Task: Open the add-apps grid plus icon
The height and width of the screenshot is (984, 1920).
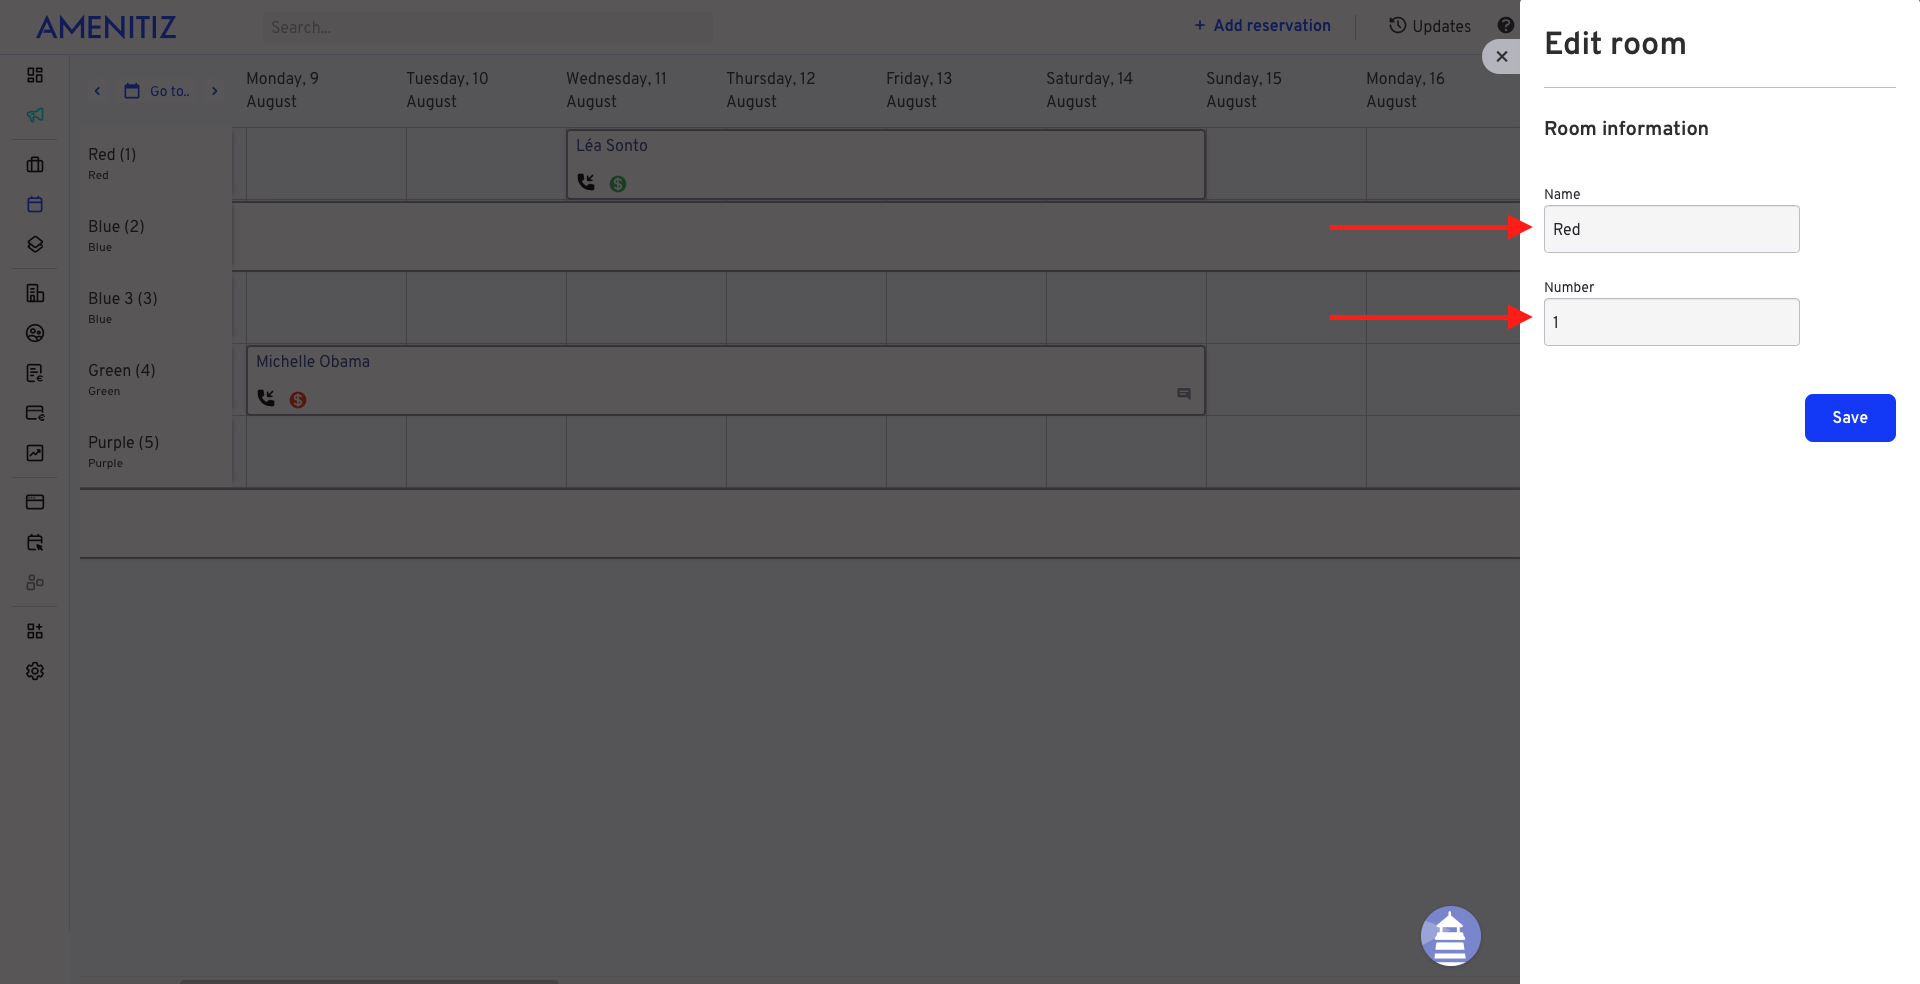Action: pyautogui.click(x=35, y=631)
